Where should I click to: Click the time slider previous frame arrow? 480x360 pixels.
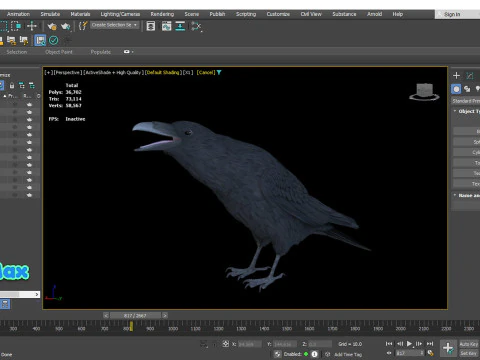click(x=106, y=315)
